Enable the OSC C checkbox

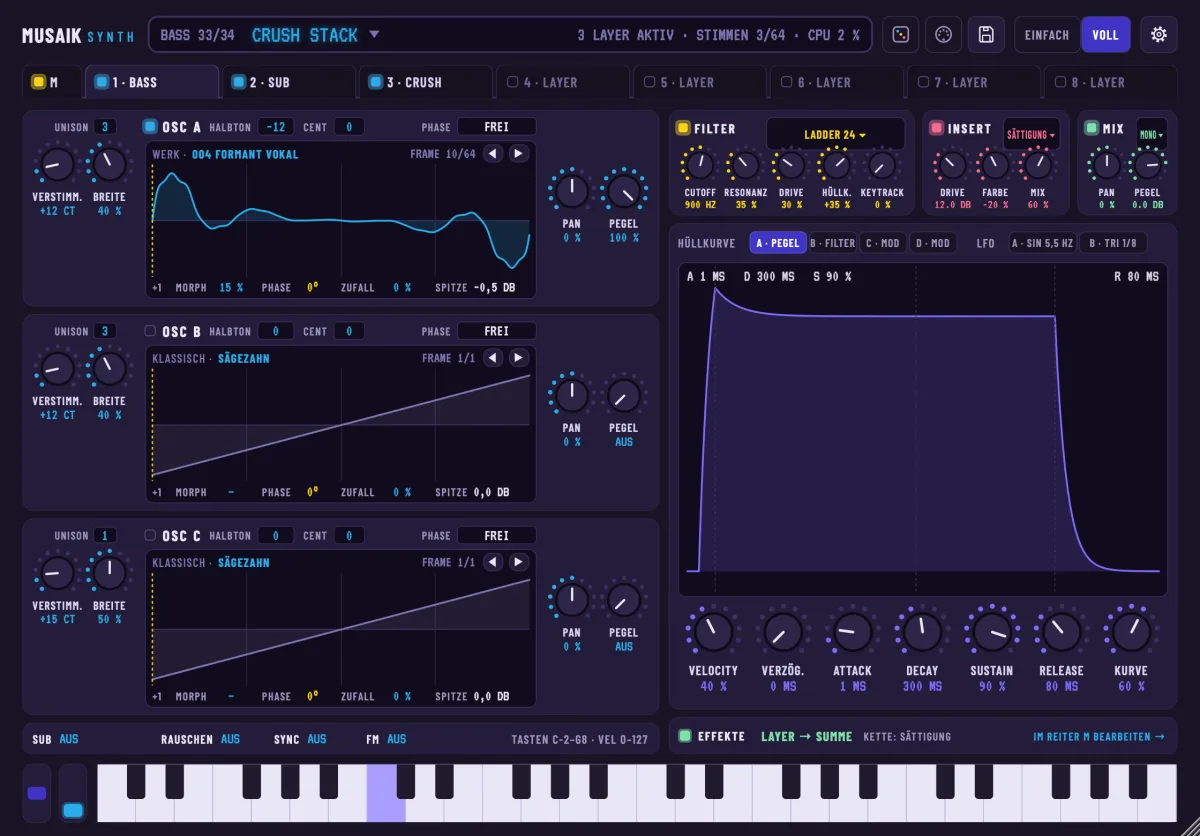point(150,535)
